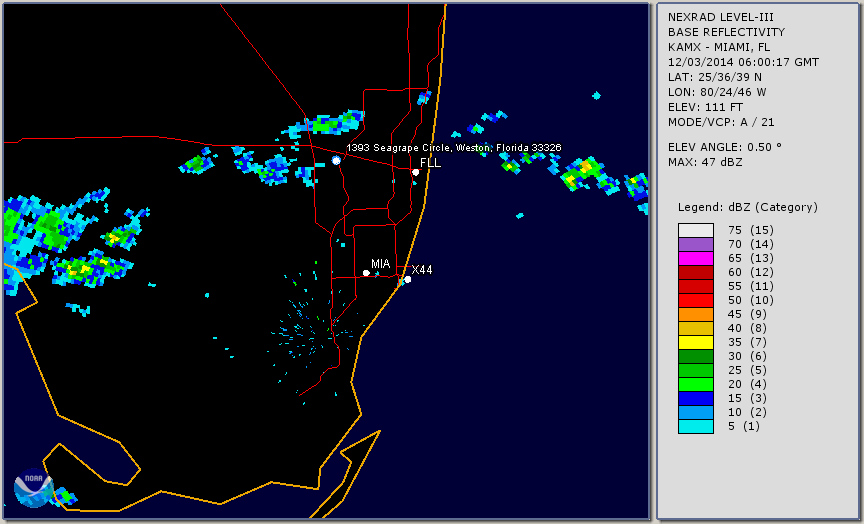Click the LAT: 25/36/39 N text

[x=715, y=77]
